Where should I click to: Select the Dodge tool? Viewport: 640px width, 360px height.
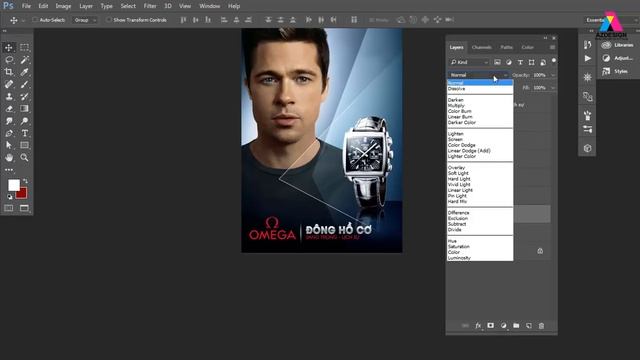click(24, 121)
